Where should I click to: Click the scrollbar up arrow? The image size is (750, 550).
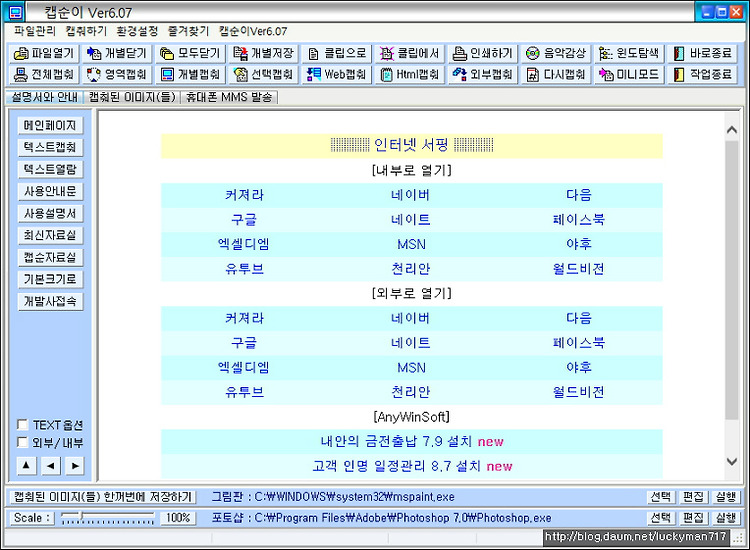pos(731,130)
